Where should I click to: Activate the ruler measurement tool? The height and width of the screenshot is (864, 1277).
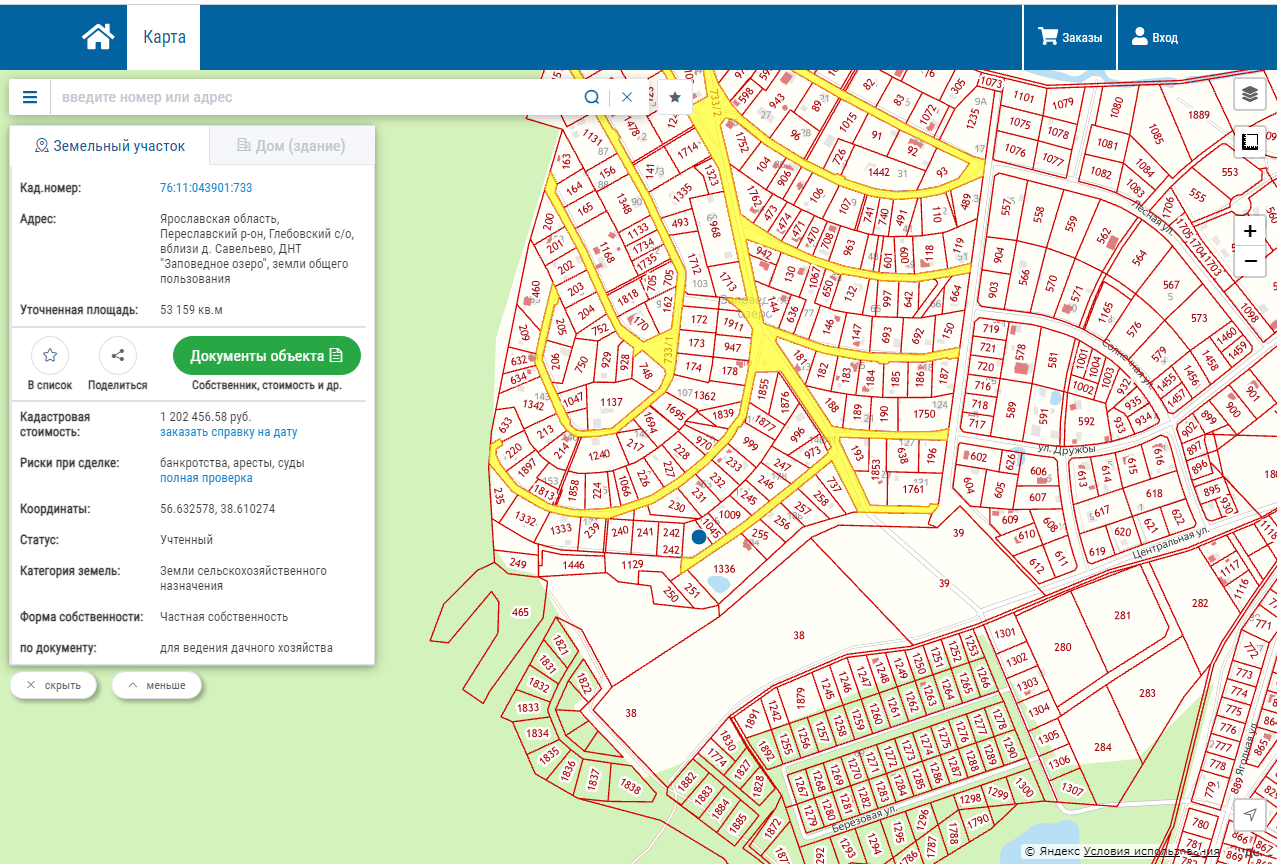[x=1249, y=142]
